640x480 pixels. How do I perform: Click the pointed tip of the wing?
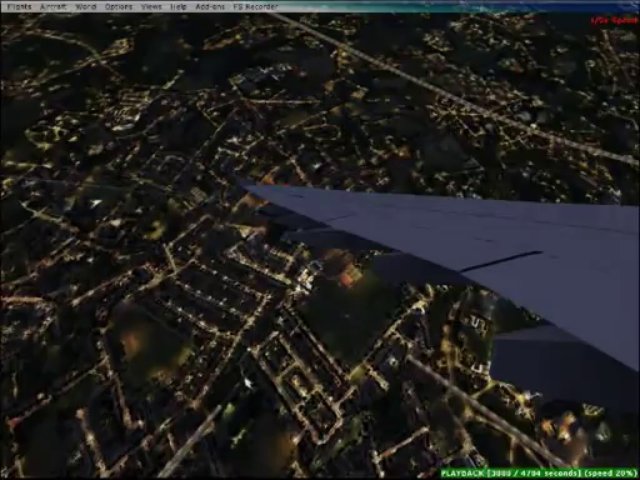[243, 185]
